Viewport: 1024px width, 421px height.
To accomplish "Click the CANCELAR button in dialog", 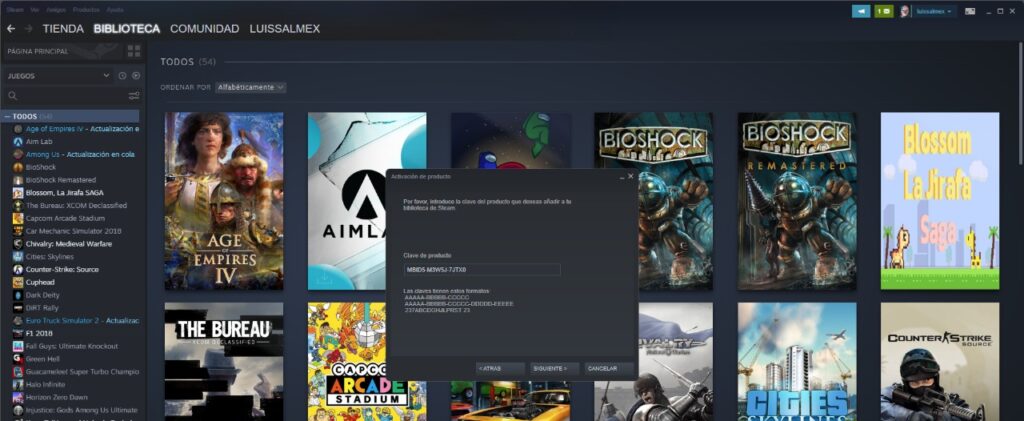I will (609, 369).
